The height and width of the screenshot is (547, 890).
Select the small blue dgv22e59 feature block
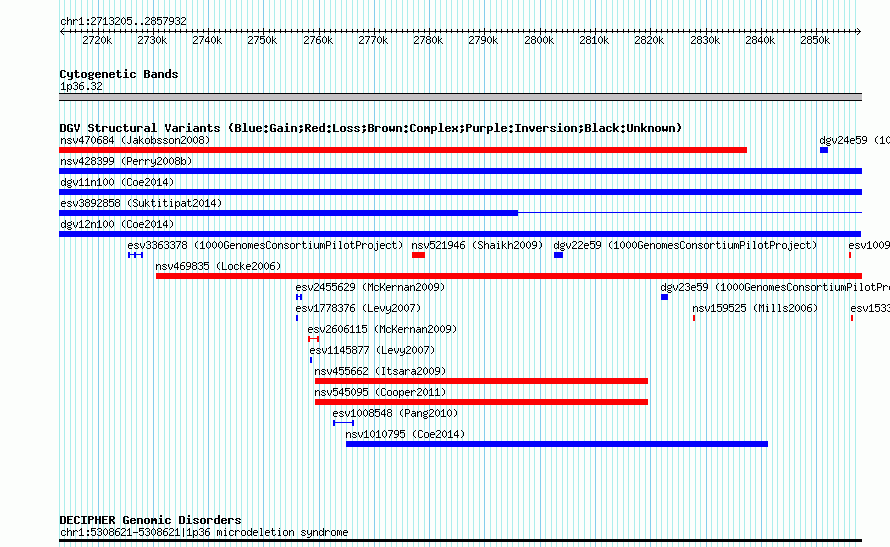(x=559, y=255)
